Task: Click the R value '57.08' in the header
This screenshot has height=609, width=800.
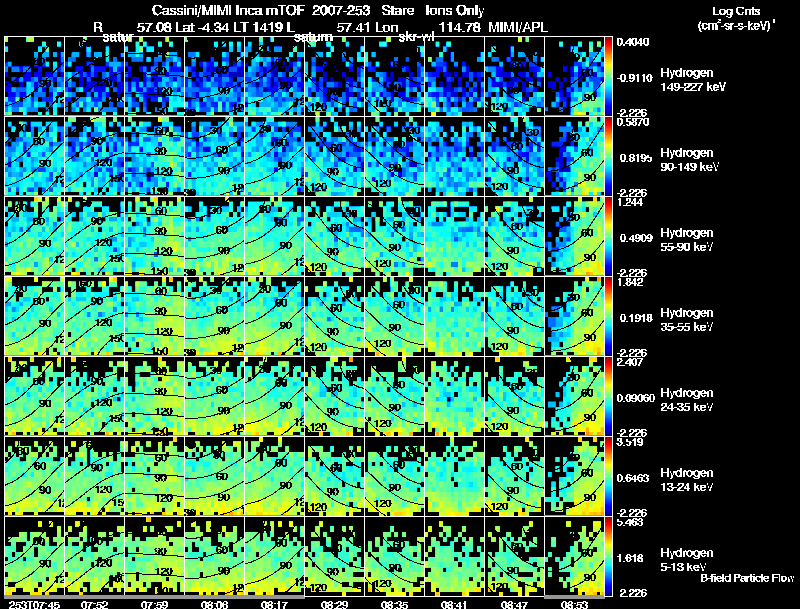Action: tap(154, 27)
